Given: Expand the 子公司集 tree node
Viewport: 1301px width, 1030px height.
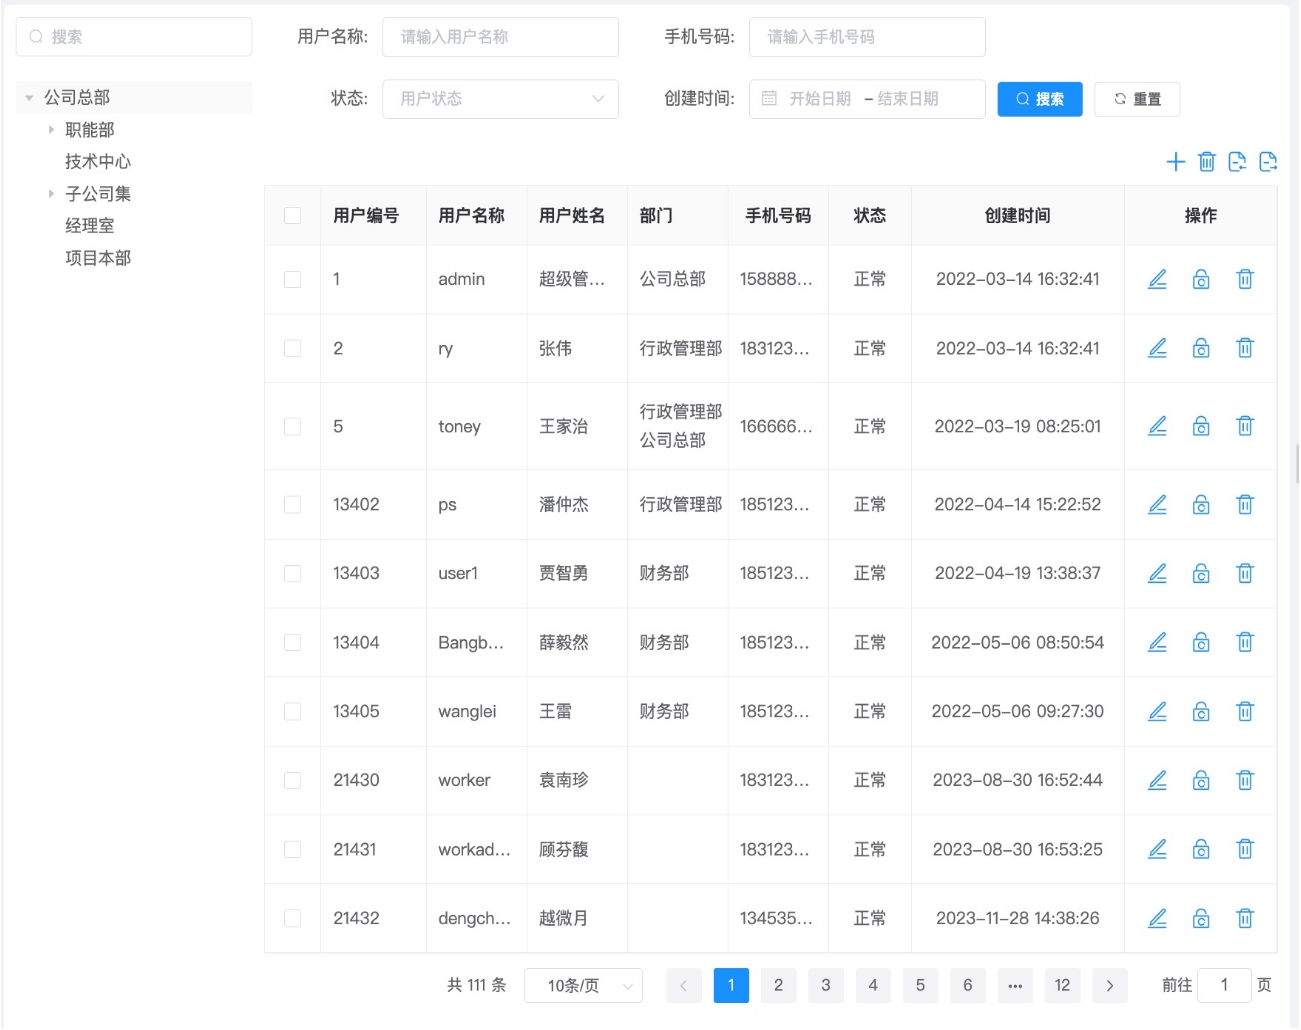Looking at the screenshot, I should point(51,194).
